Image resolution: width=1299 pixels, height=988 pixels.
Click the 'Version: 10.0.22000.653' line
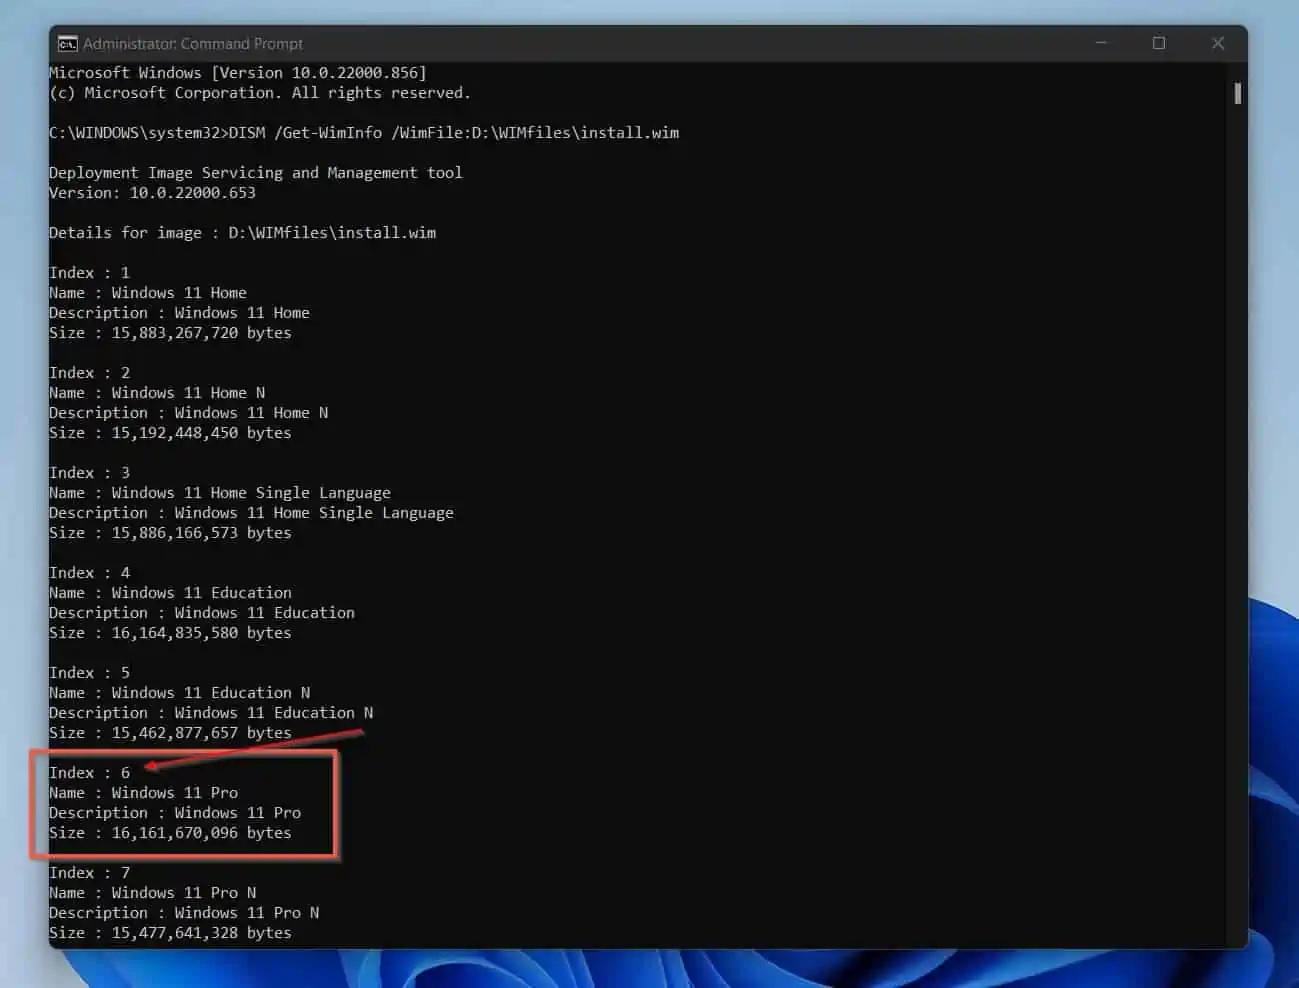point(152,193)
